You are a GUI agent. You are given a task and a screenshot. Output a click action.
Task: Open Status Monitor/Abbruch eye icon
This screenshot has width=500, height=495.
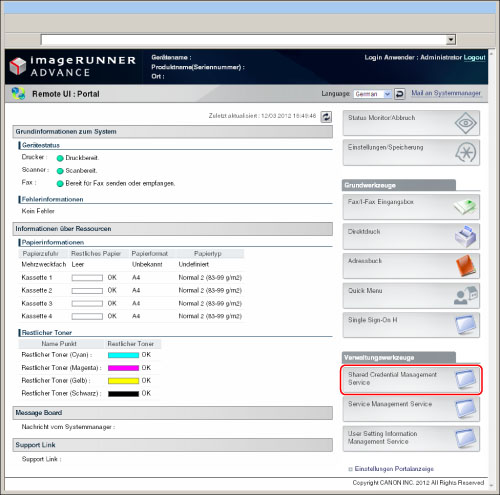point(465,123)
